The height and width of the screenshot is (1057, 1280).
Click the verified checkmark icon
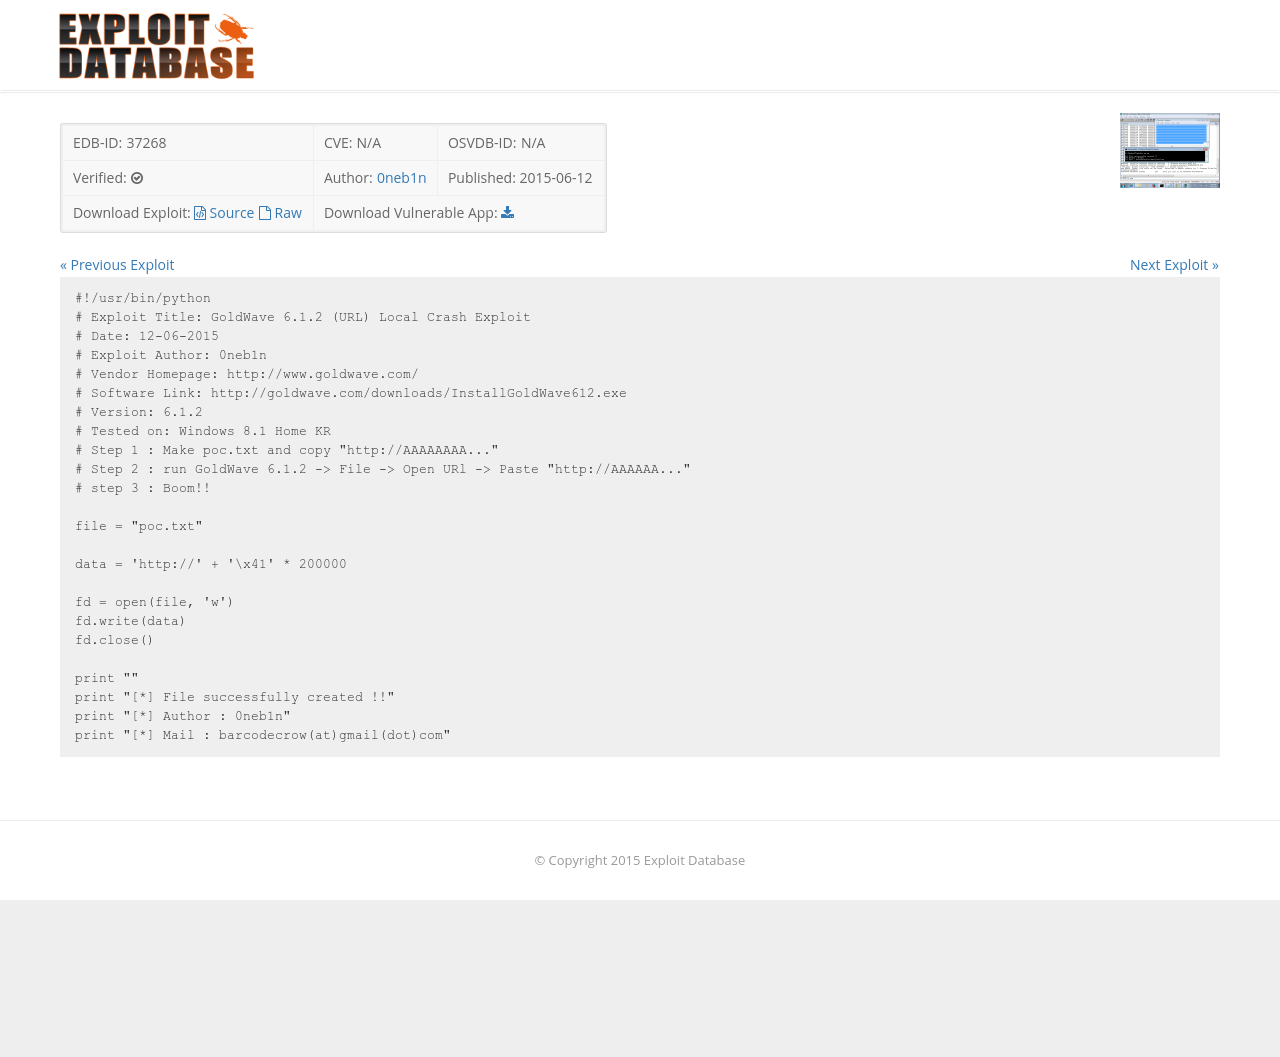click(137, 178)
